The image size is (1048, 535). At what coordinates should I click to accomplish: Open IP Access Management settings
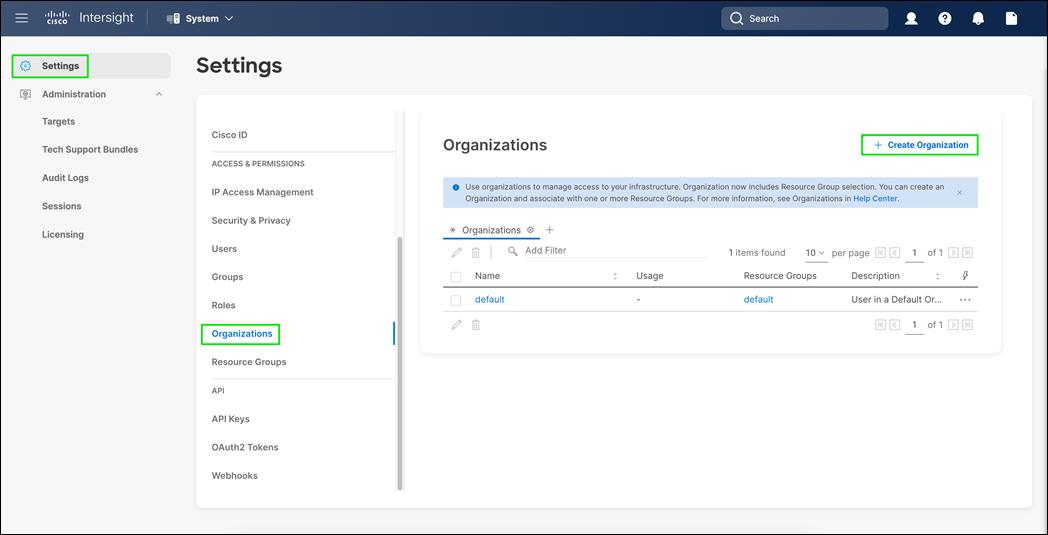[262, 192]
